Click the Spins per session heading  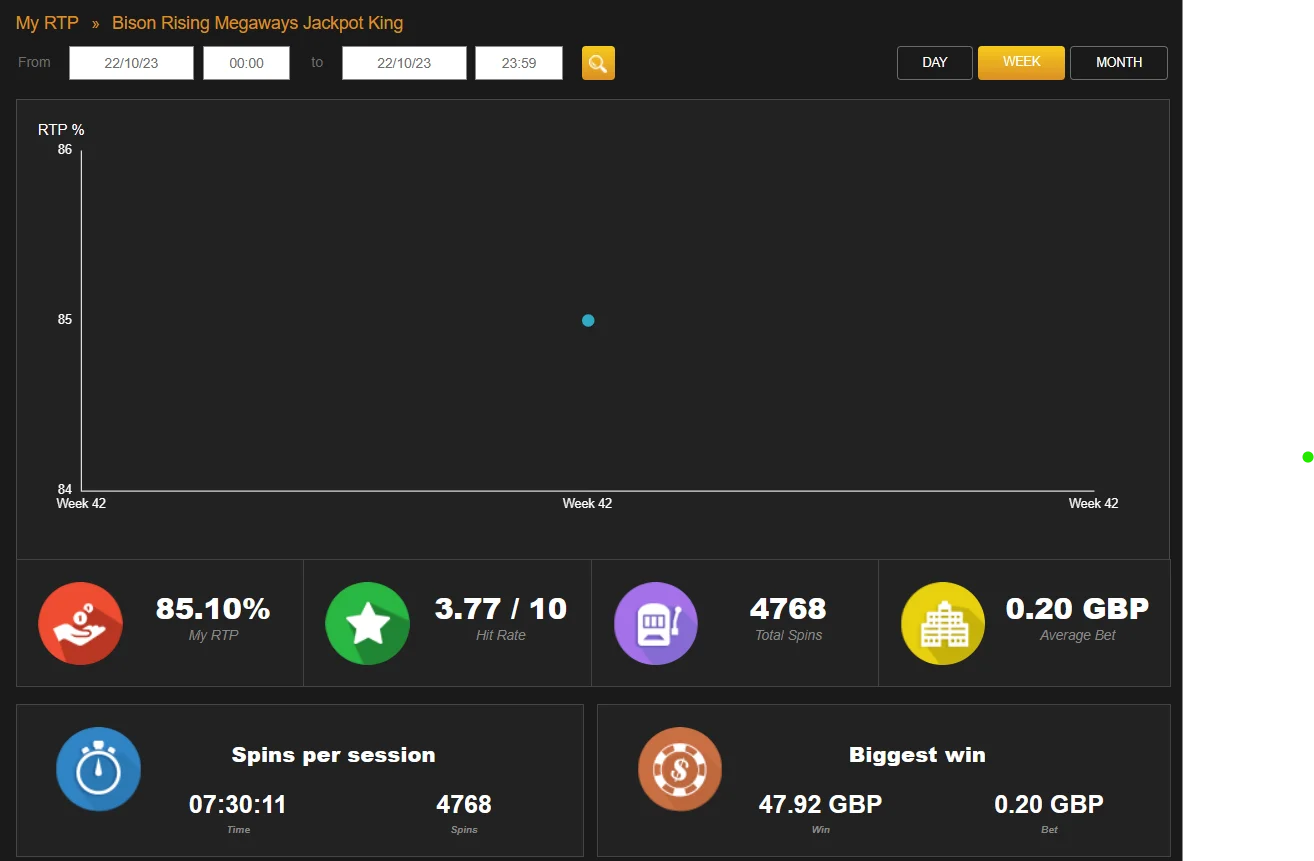[x=333, y=755]
